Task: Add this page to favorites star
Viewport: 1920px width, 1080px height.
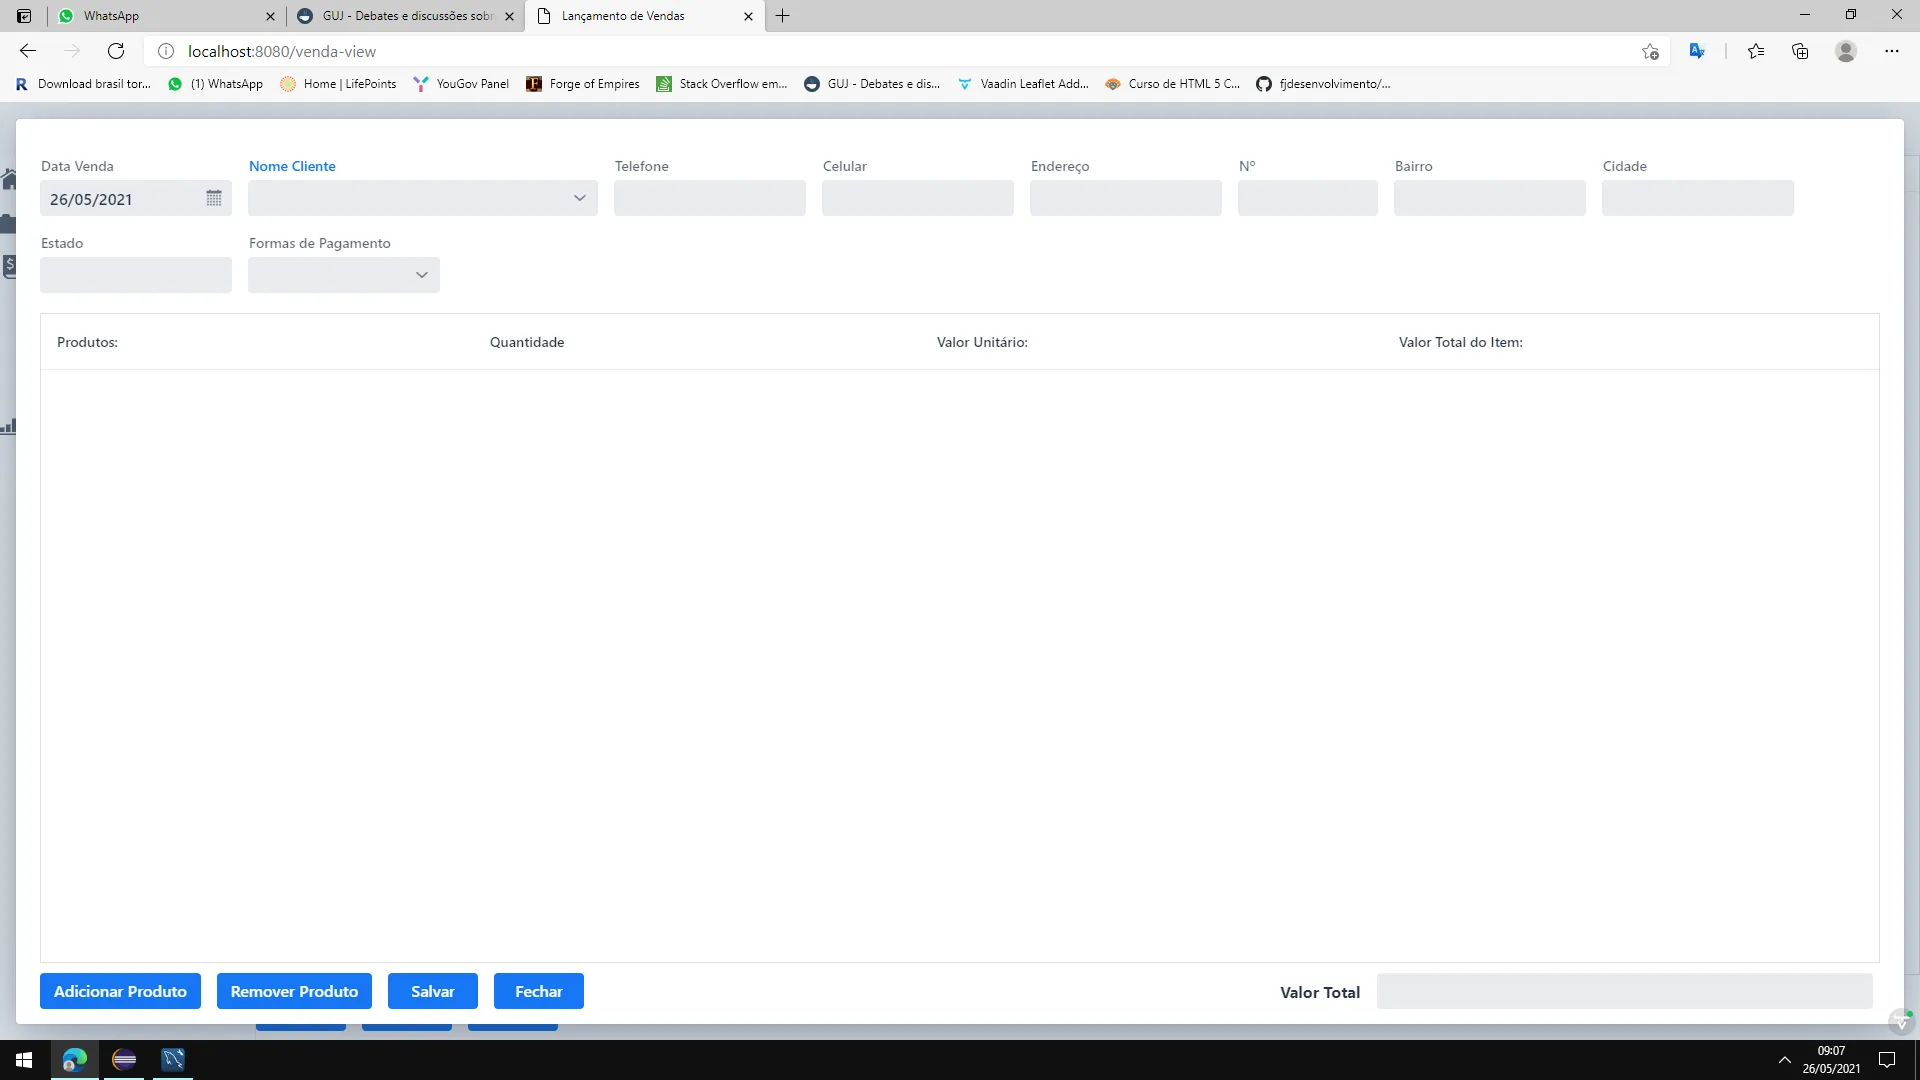Action: click(1650, 51)
